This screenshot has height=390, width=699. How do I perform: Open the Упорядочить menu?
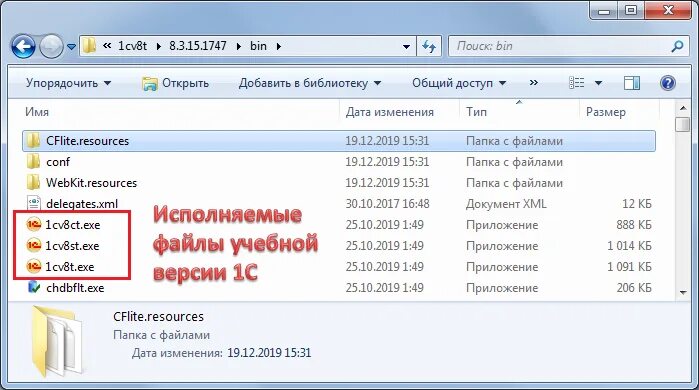[68, 83]
